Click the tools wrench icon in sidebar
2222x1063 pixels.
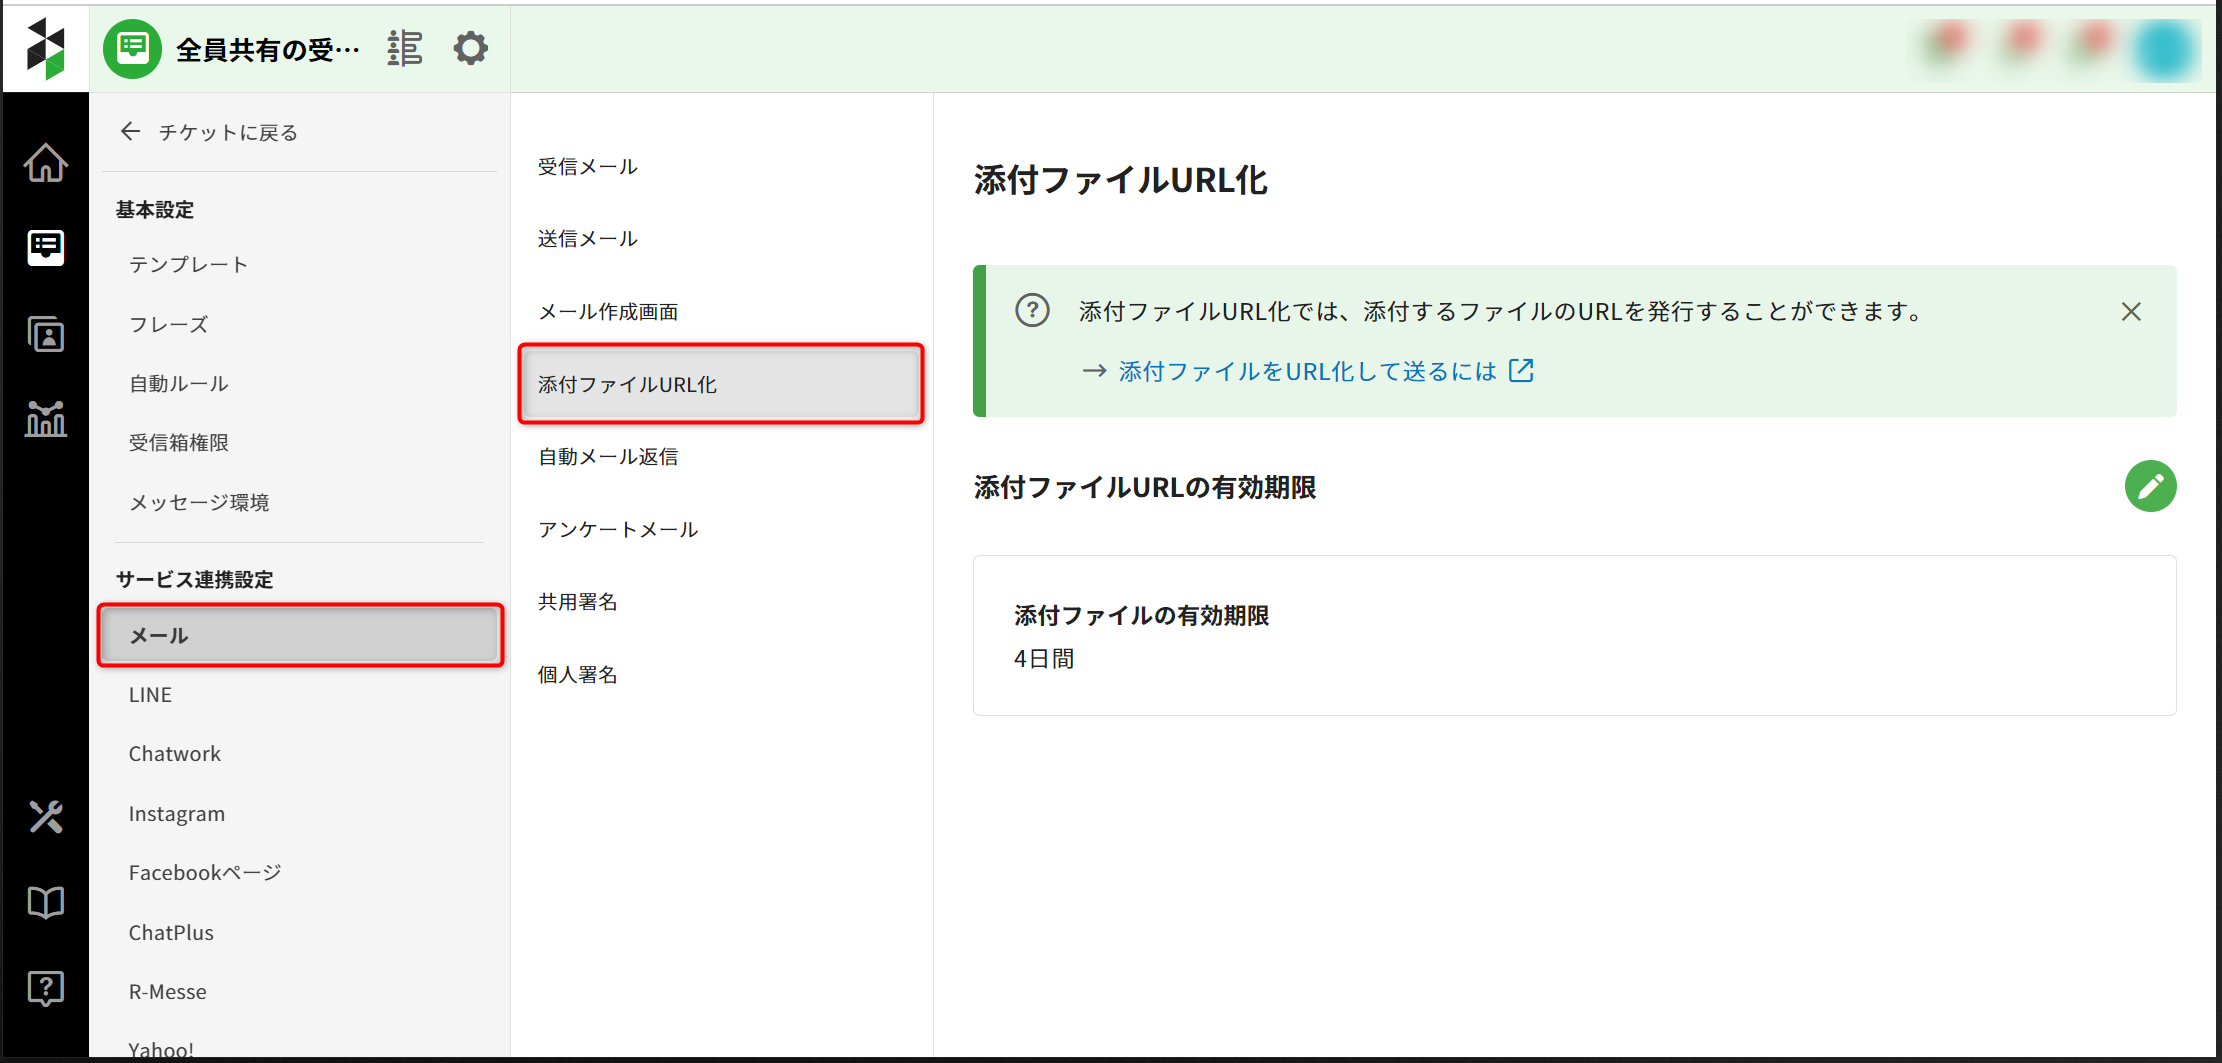point(46,817)
